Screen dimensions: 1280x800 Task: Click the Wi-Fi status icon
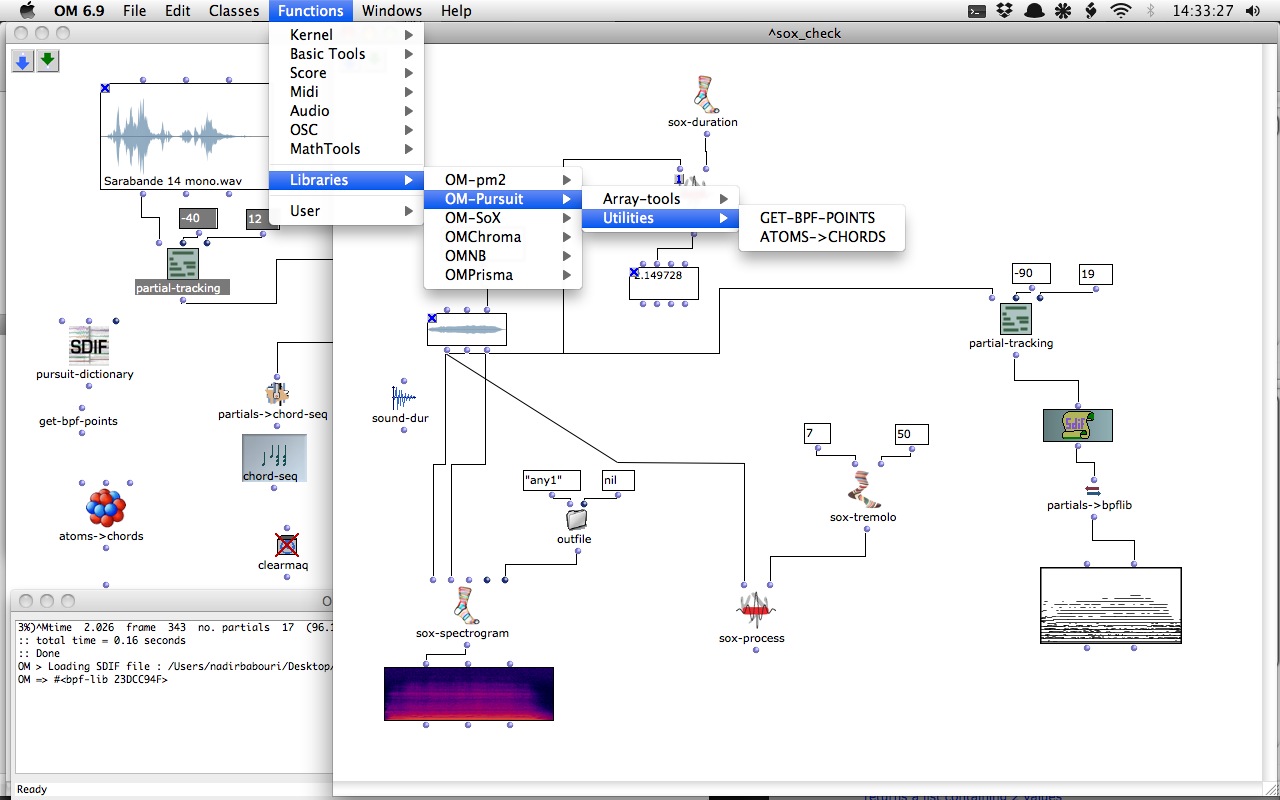[x=1121, y=11]
